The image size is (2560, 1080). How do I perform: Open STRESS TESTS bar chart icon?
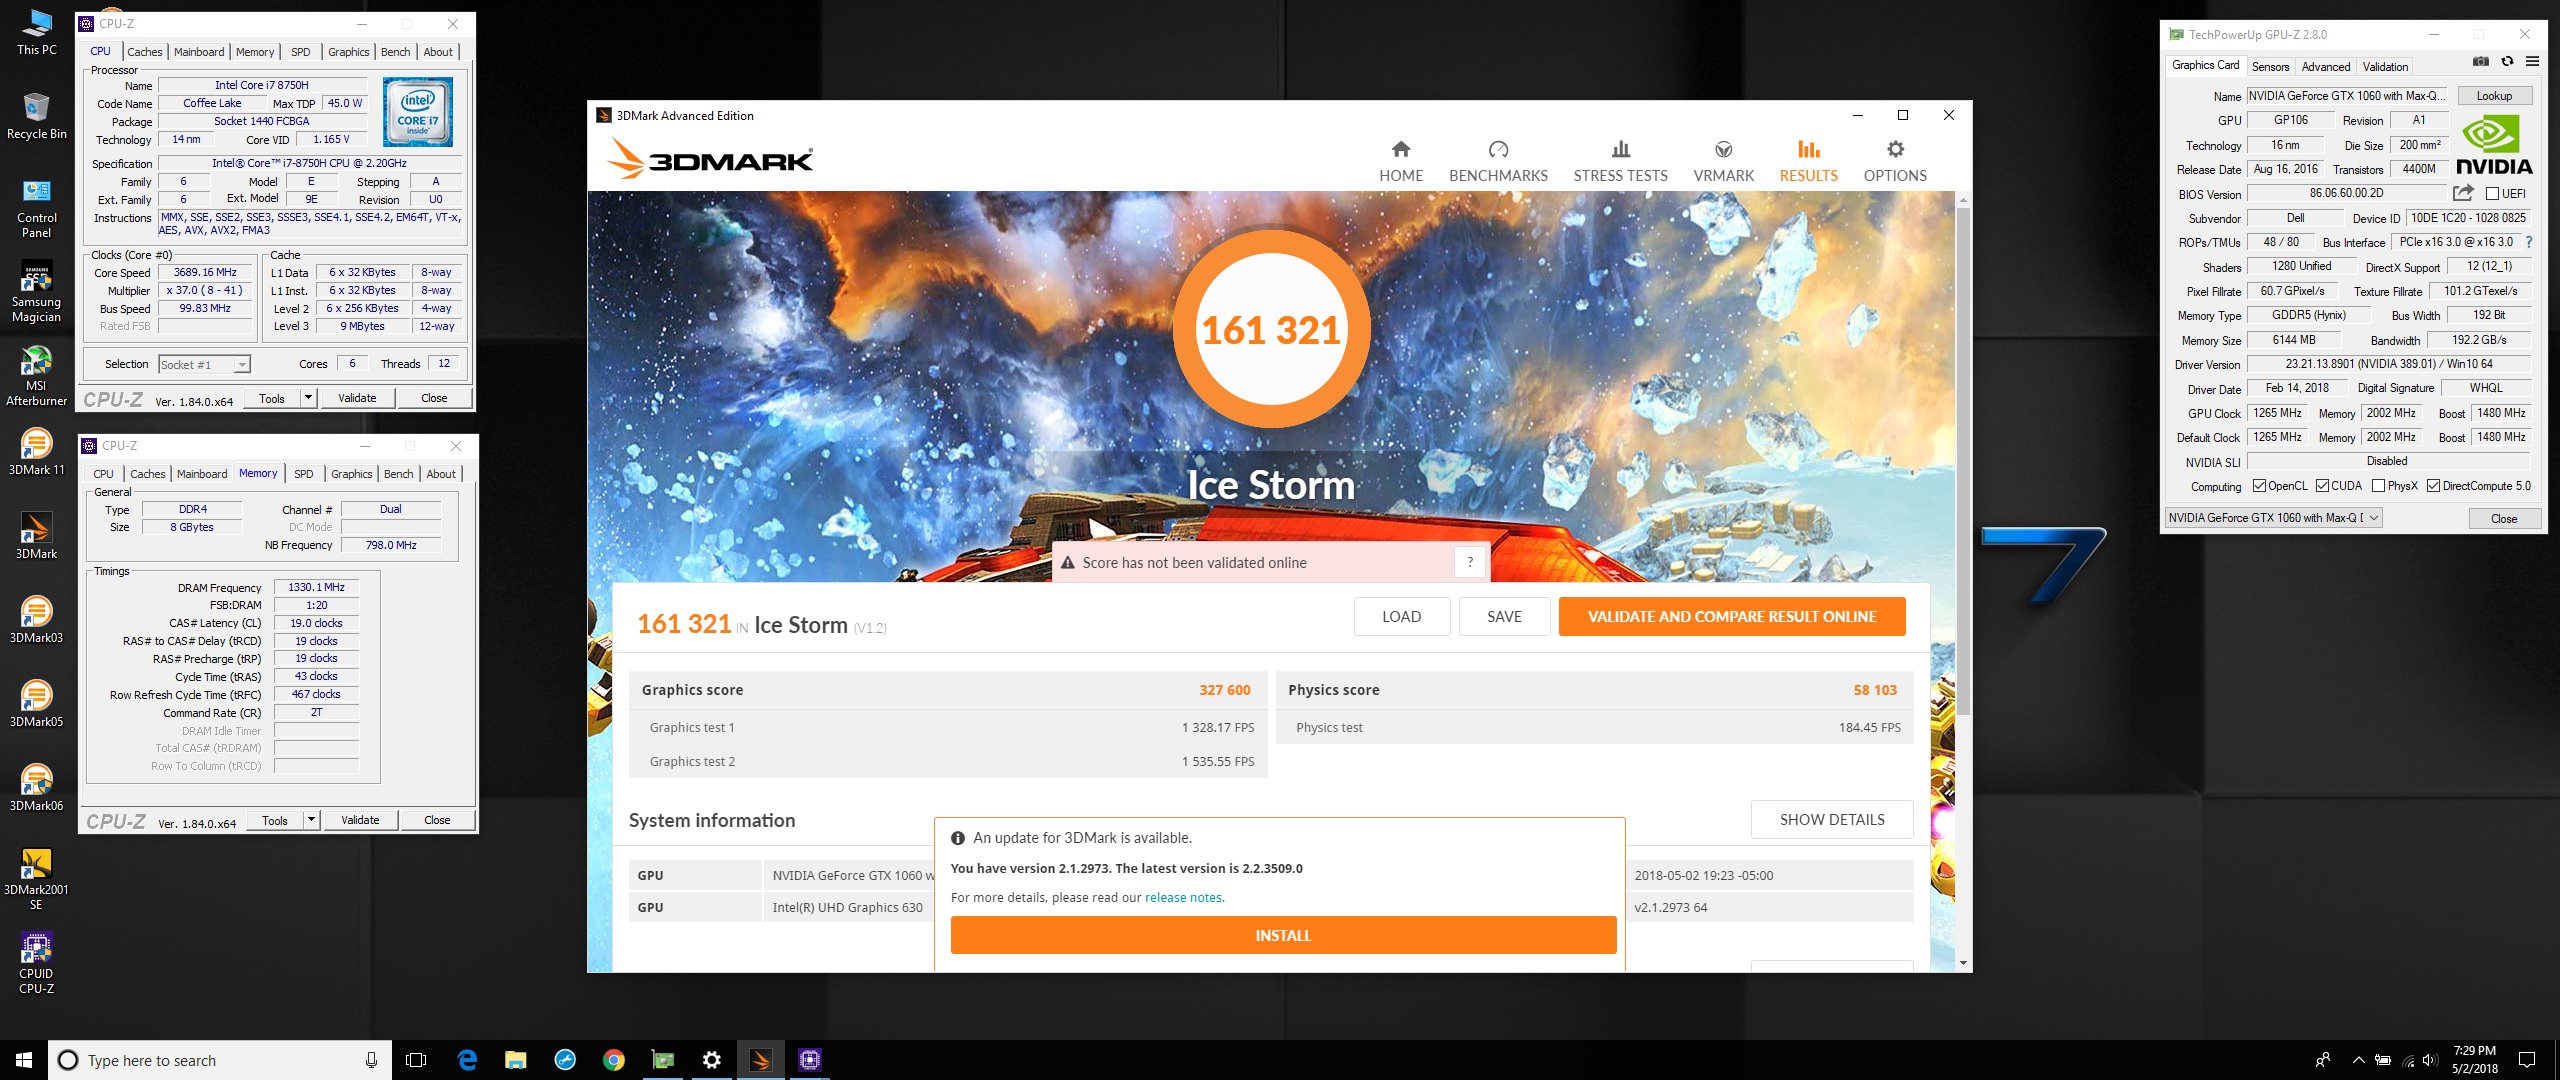point(1621,150)
